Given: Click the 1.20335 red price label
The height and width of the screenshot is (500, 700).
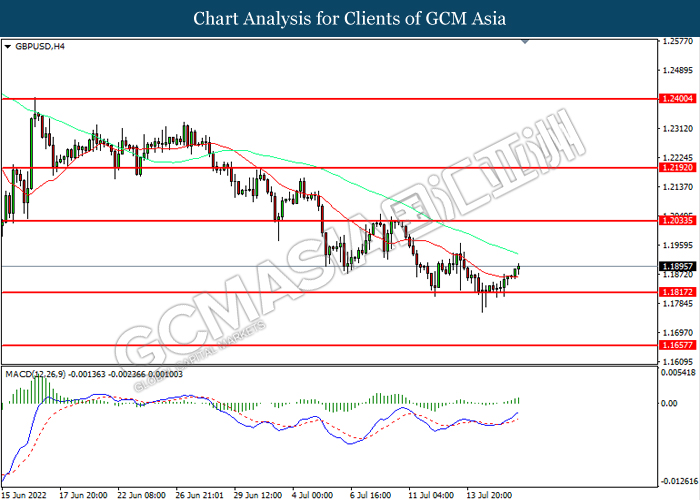Looking at the screenshot, I should (678, 221).
